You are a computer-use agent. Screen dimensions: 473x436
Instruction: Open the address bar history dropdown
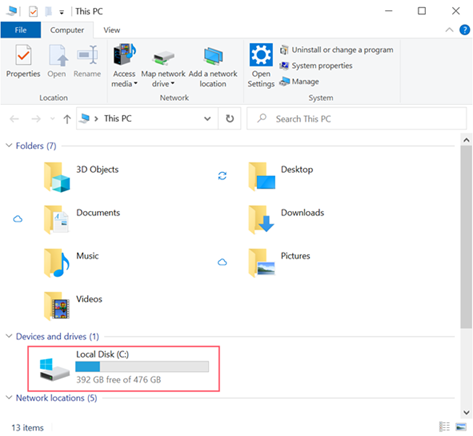207,119
